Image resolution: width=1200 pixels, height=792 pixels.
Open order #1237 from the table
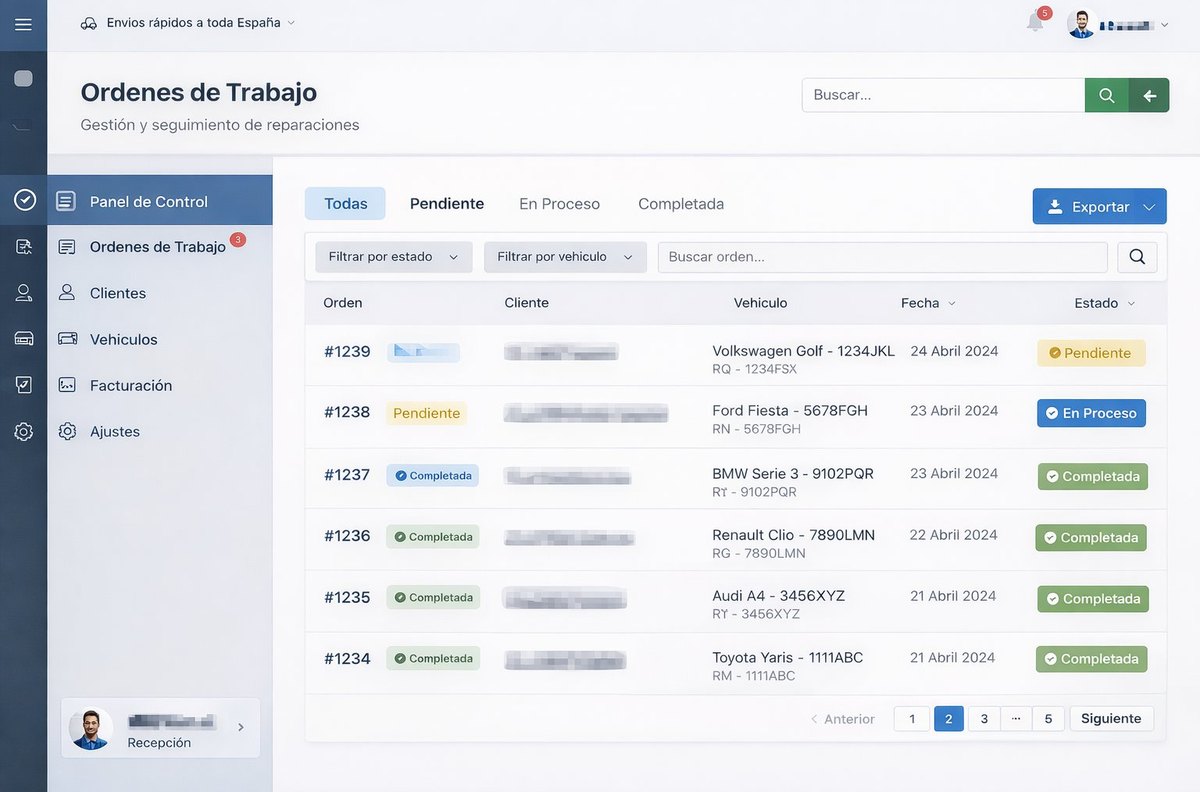(346, 474)
